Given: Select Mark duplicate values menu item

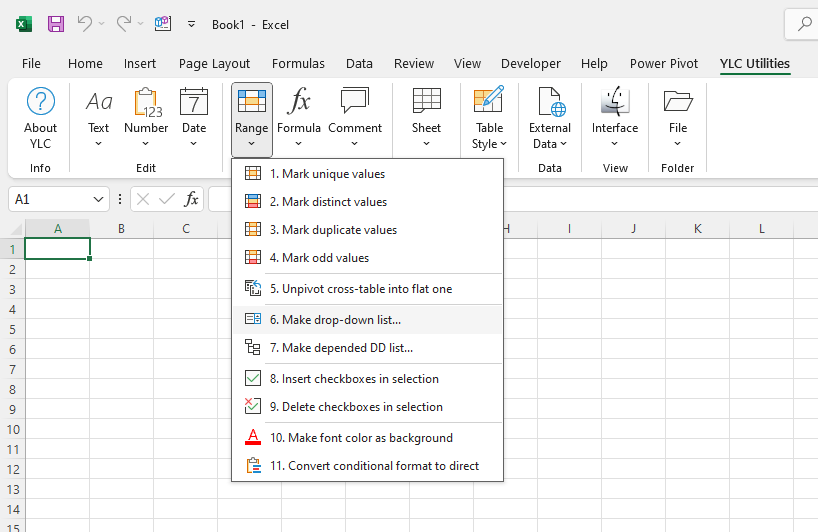Looking at the screenshot, I should [x=333, y=230].
